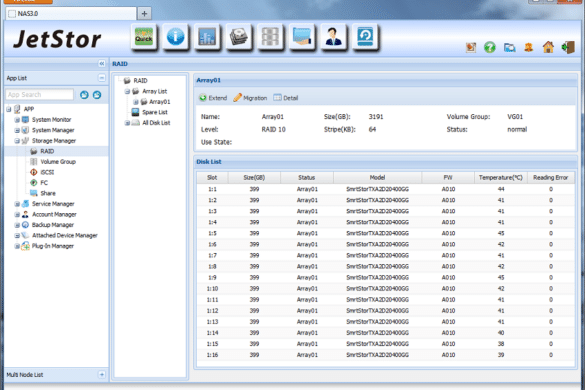This screenshot has width=585, height=390.
Task: Expand the System Monitor tree node
Action: pos(17,120)
